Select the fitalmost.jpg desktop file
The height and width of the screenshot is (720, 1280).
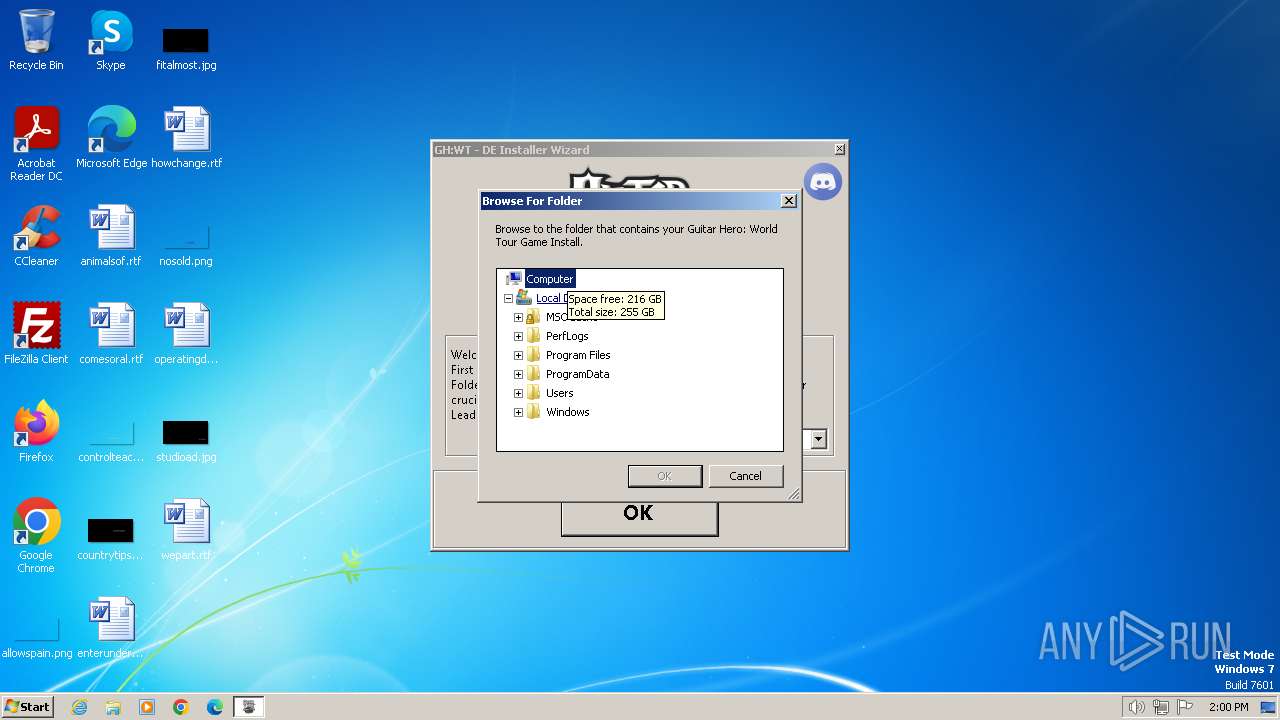tap(186, 48)
